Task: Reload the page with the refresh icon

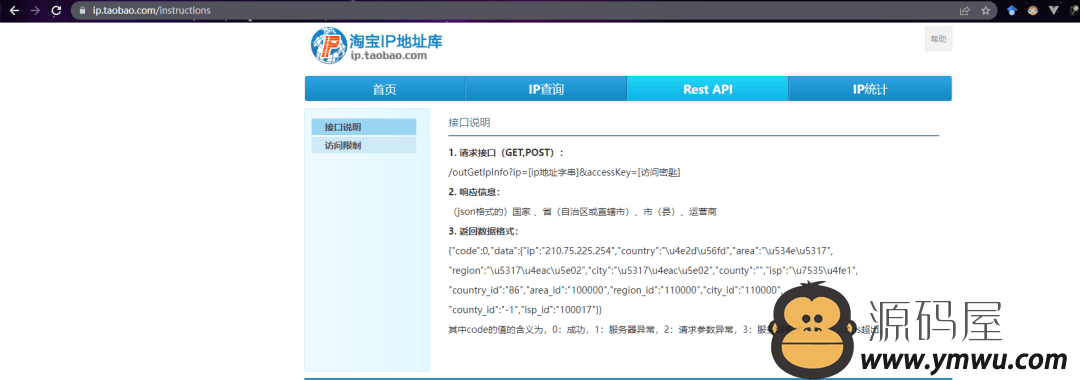Action: click(x=56, y=10)
